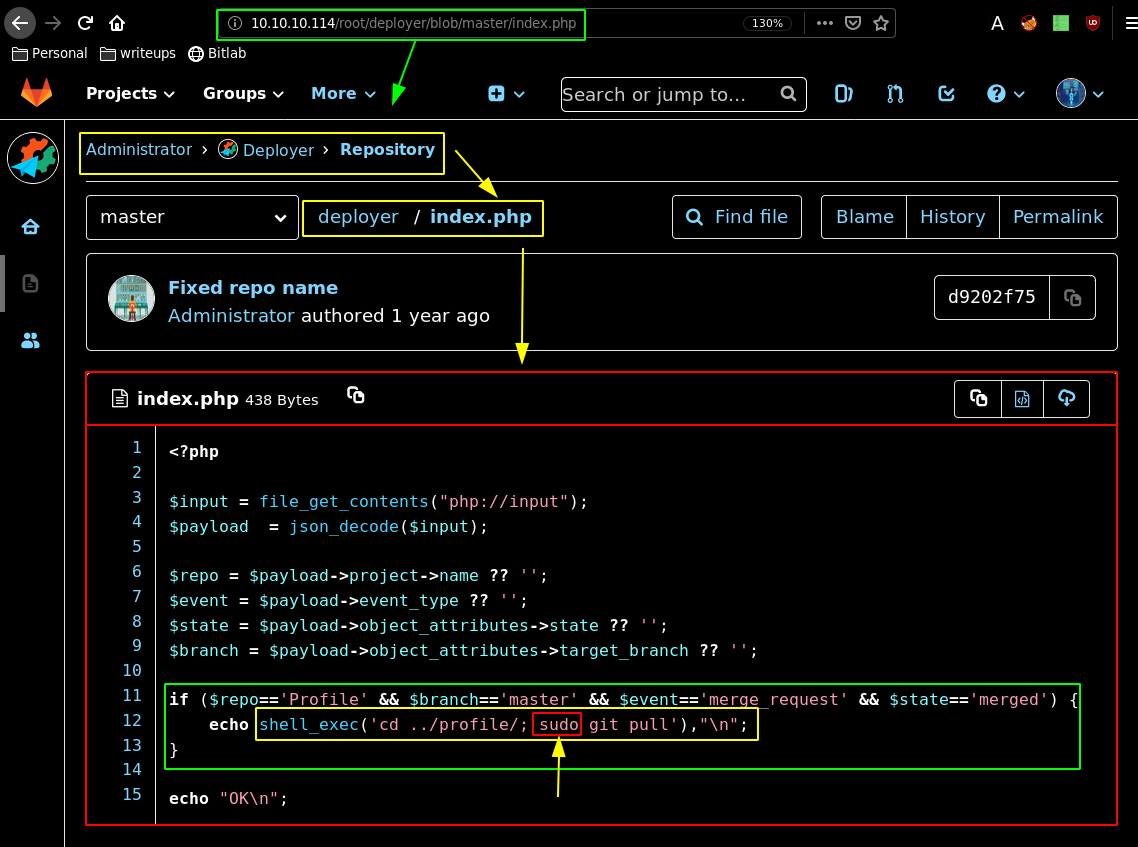Viewport: 1138px width, 847px height.
Task: Open the Issues icon in navbar
Action: [843, 94]
